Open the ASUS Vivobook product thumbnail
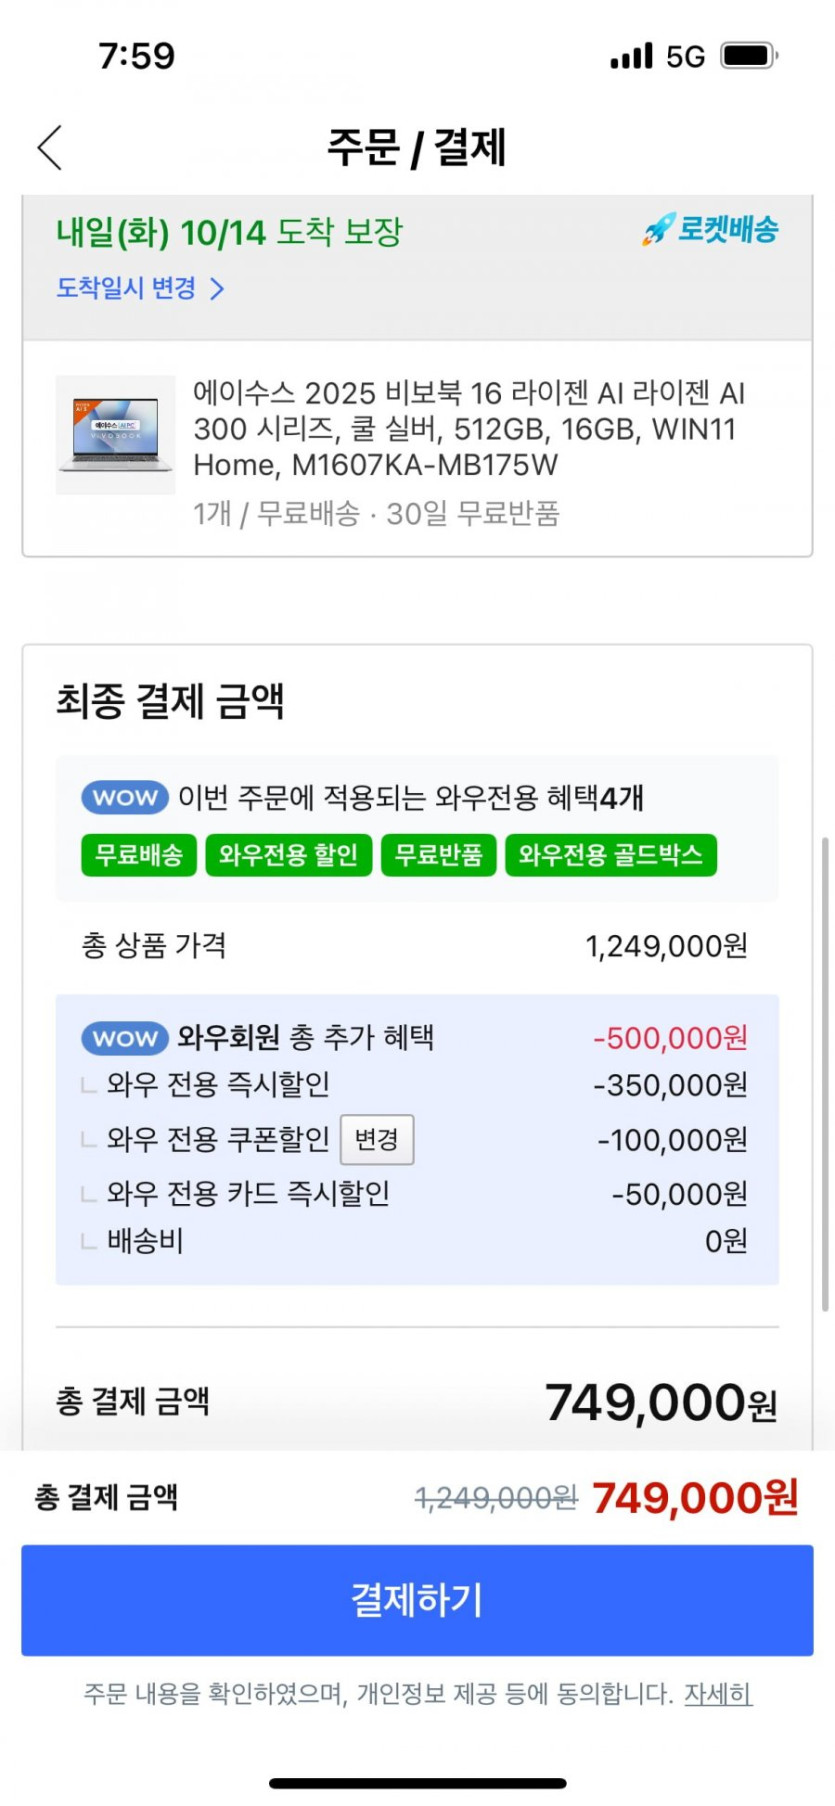This screenshot has width=835, height=1806. click(115, 435)
